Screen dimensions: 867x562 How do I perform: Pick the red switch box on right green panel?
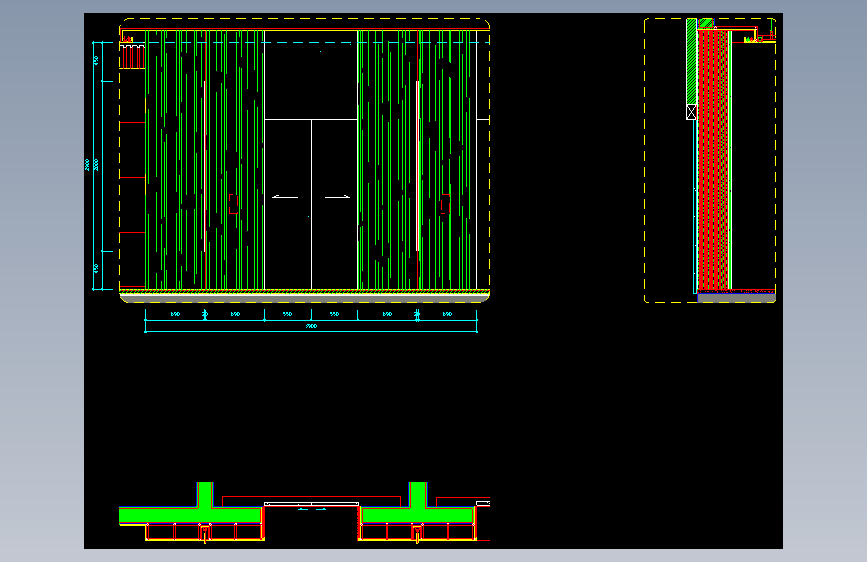(445, 204)
